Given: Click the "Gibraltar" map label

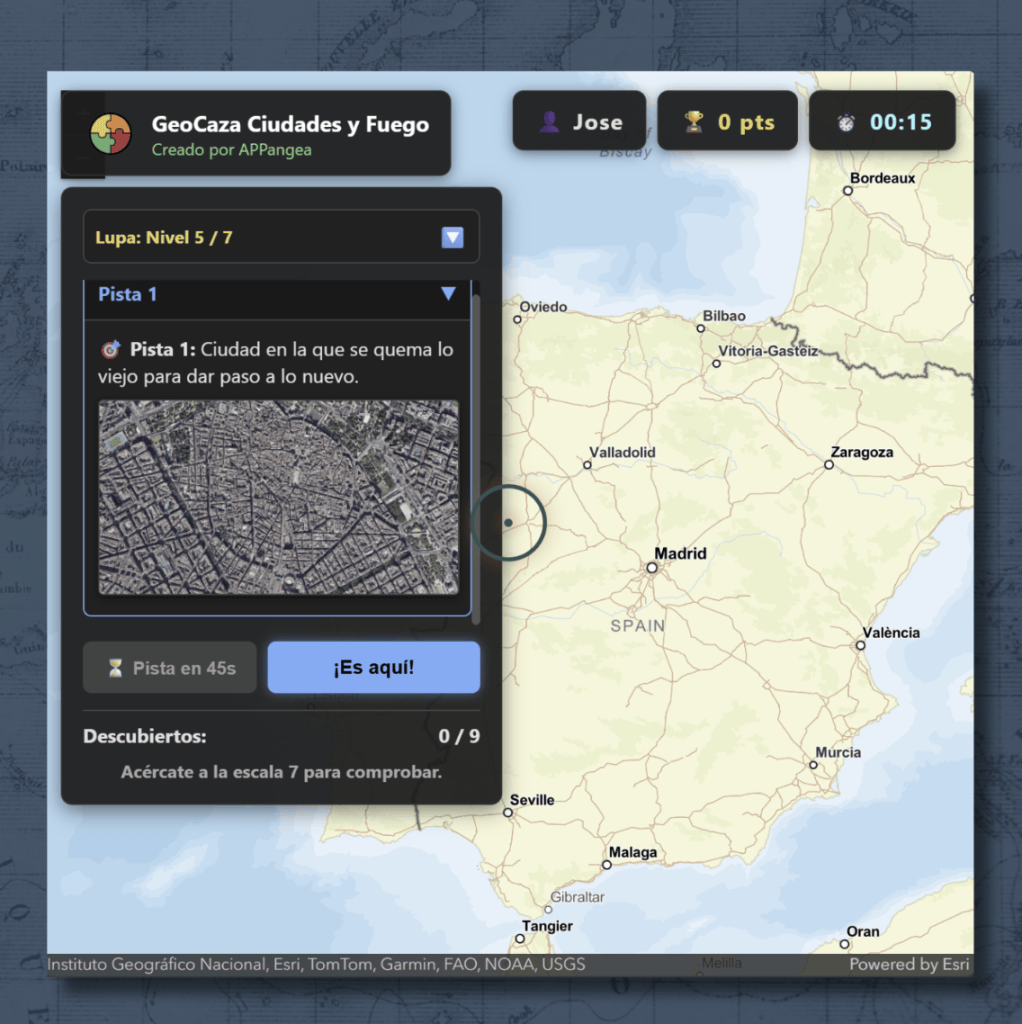Looking at the screenshot, I should pos(577,897).
